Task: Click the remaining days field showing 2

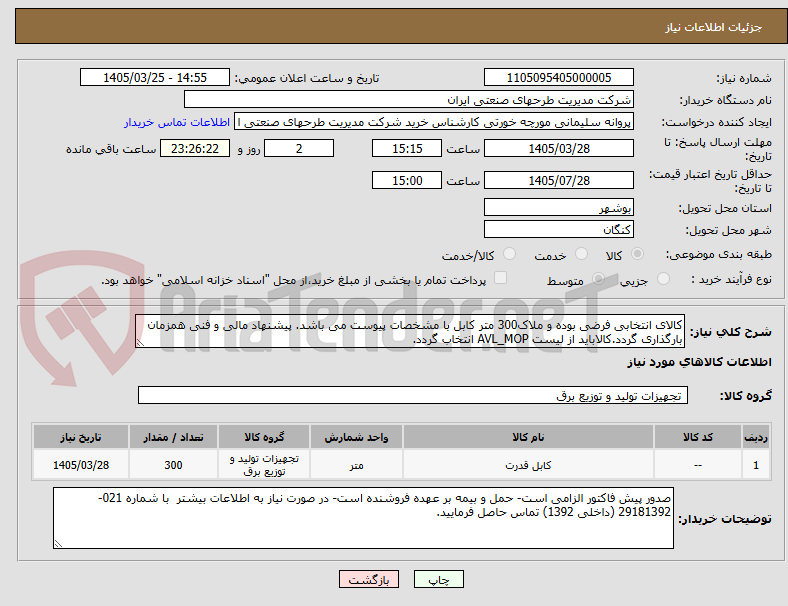Action: click(299, 148)
